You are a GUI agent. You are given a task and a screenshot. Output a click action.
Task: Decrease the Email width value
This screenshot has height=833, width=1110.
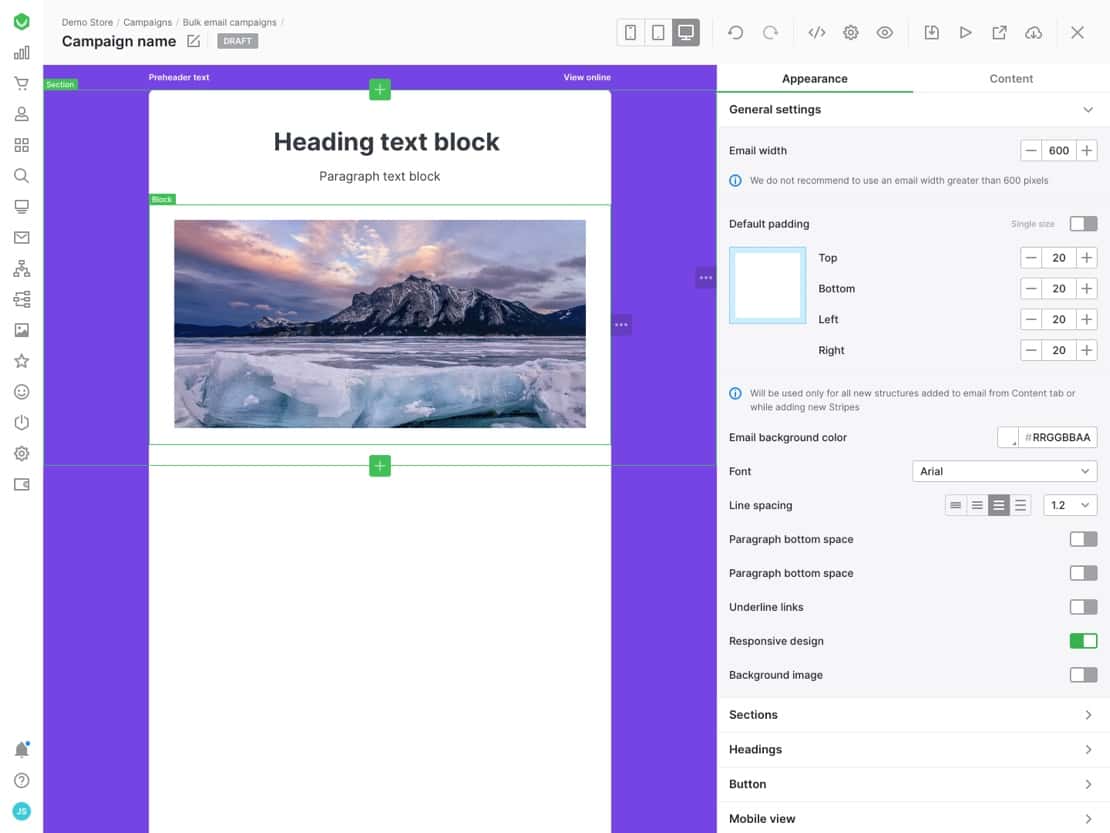pos(1031,151)
